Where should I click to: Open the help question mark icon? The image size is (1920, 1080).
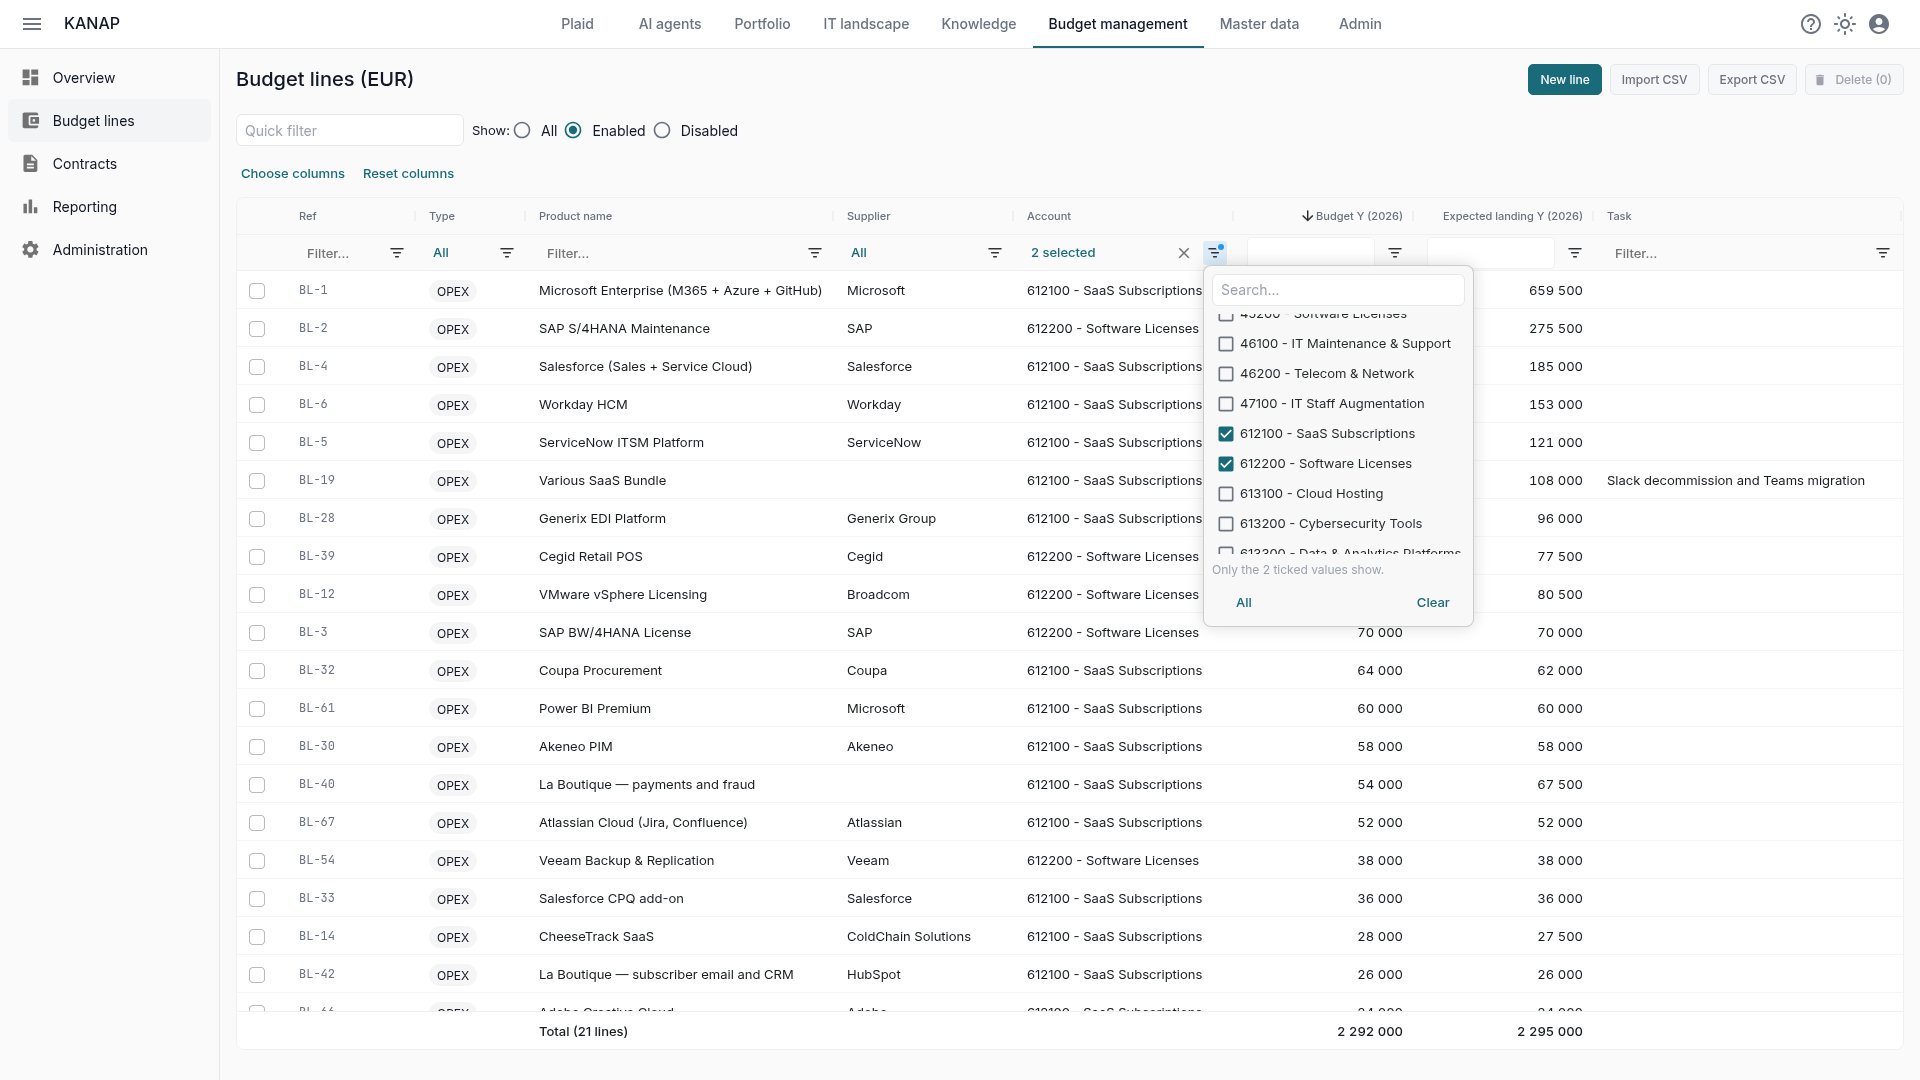click(1811, 24)
